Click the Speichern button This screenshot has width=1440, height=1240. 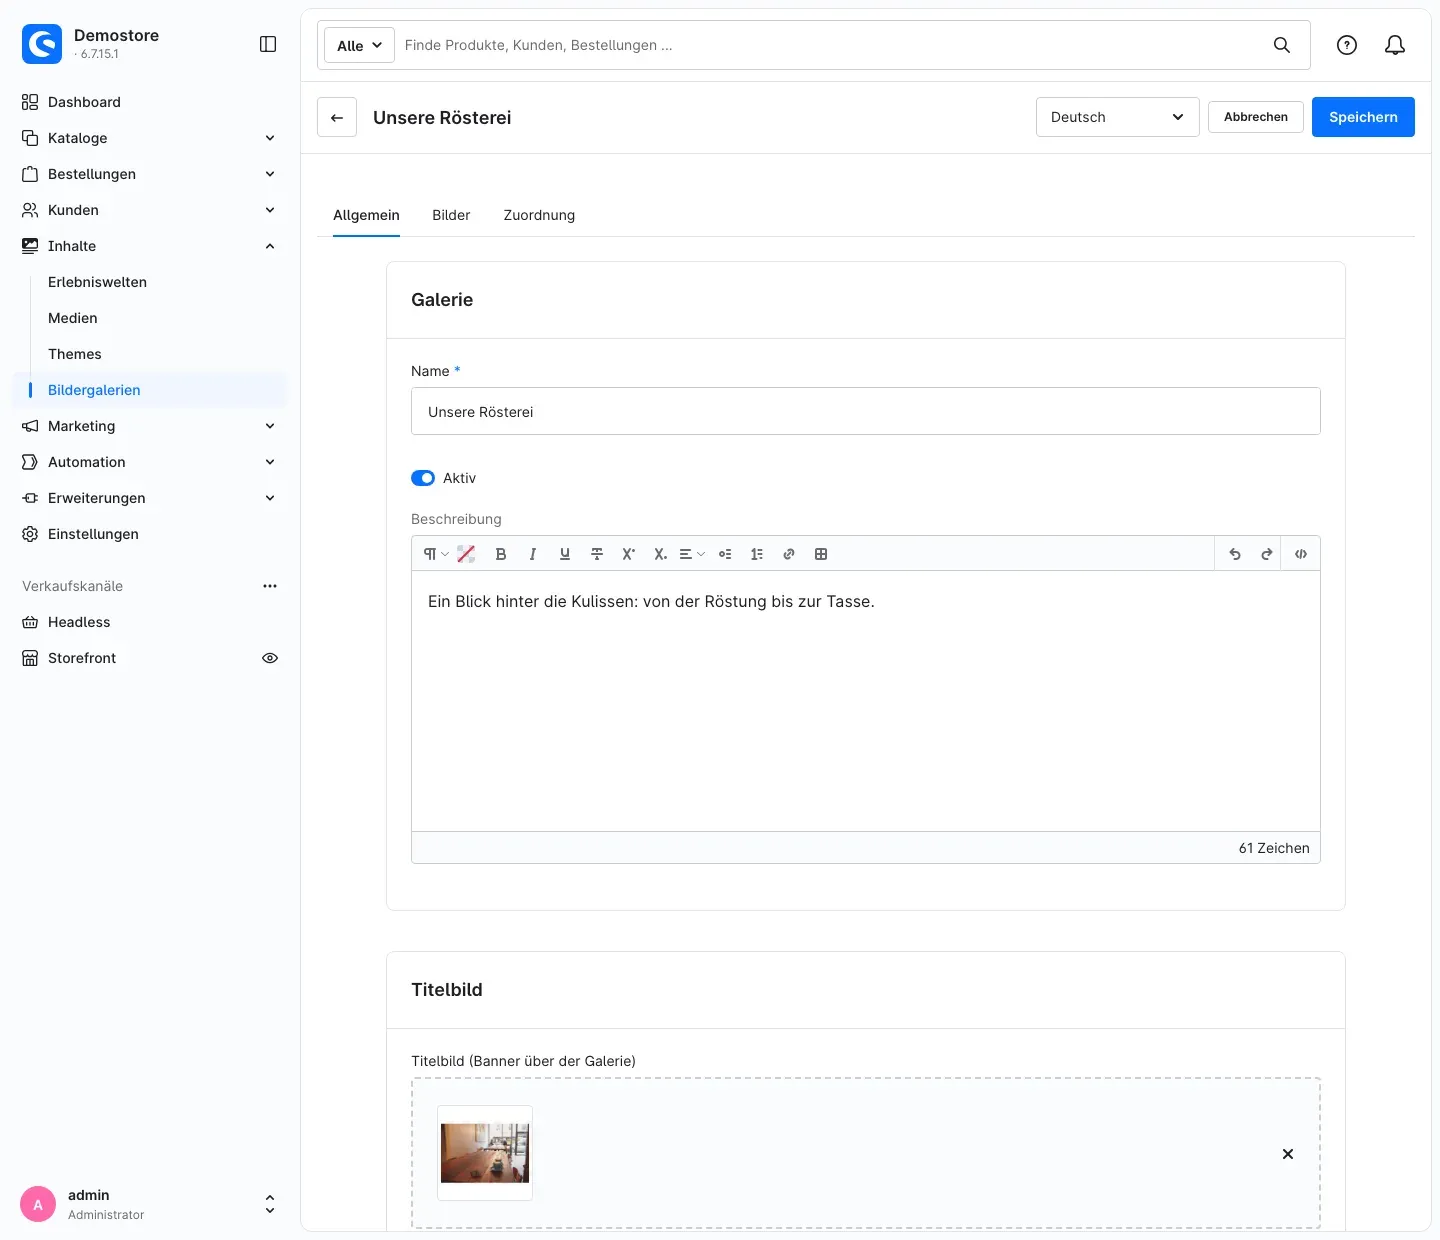click(1363, 117)
